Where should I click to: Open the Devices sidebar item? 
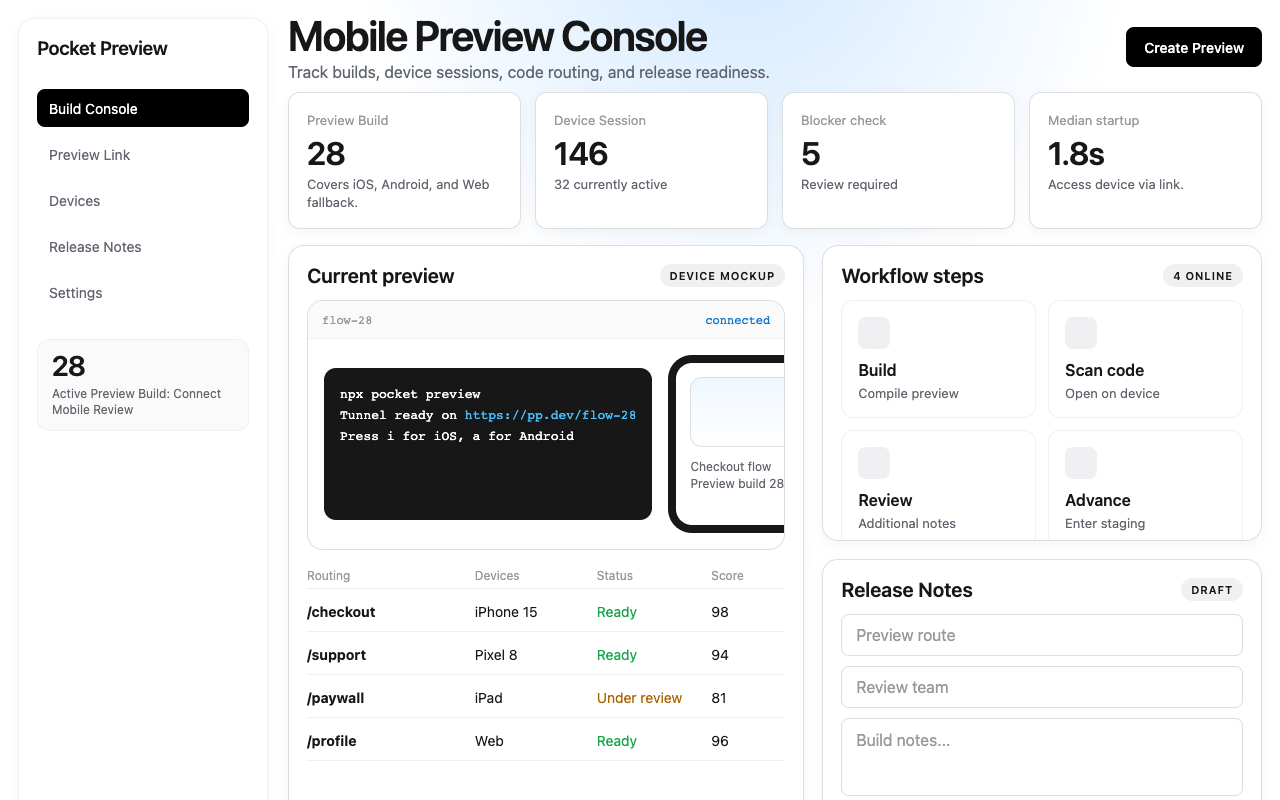pyautogui.click(x=143, y=200)
